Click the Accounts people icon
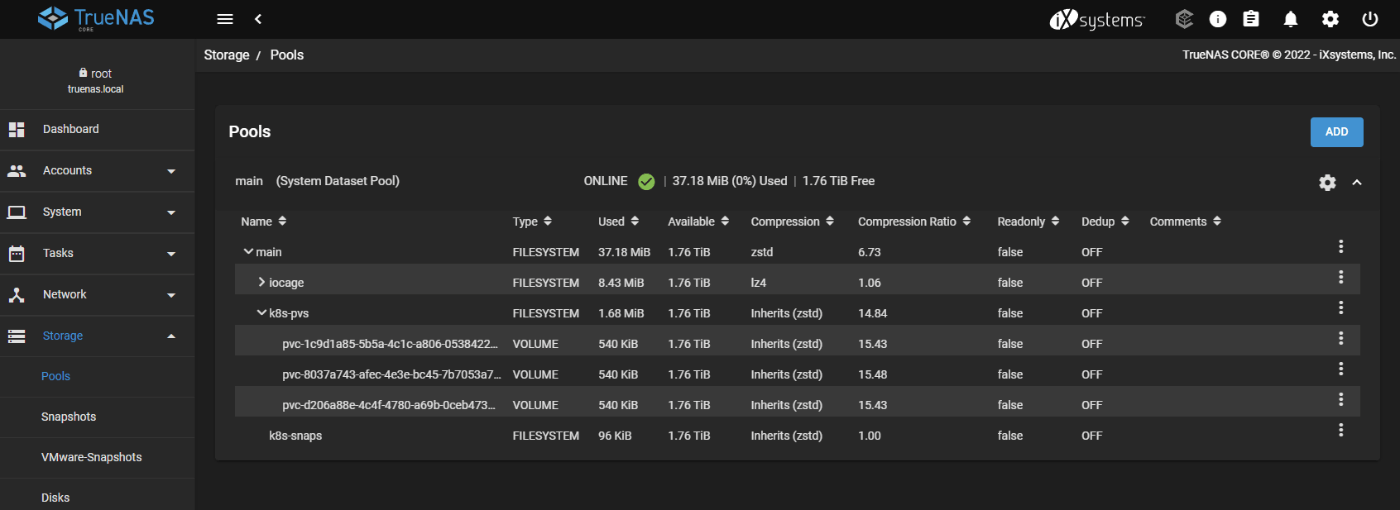 (16, 171)
